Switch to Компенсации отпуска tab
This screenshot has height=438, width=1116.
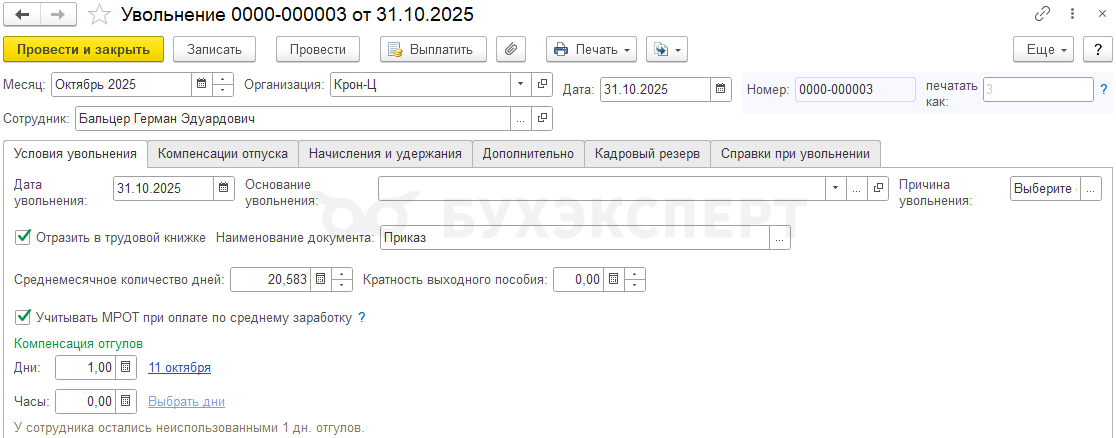coord(223,154)
